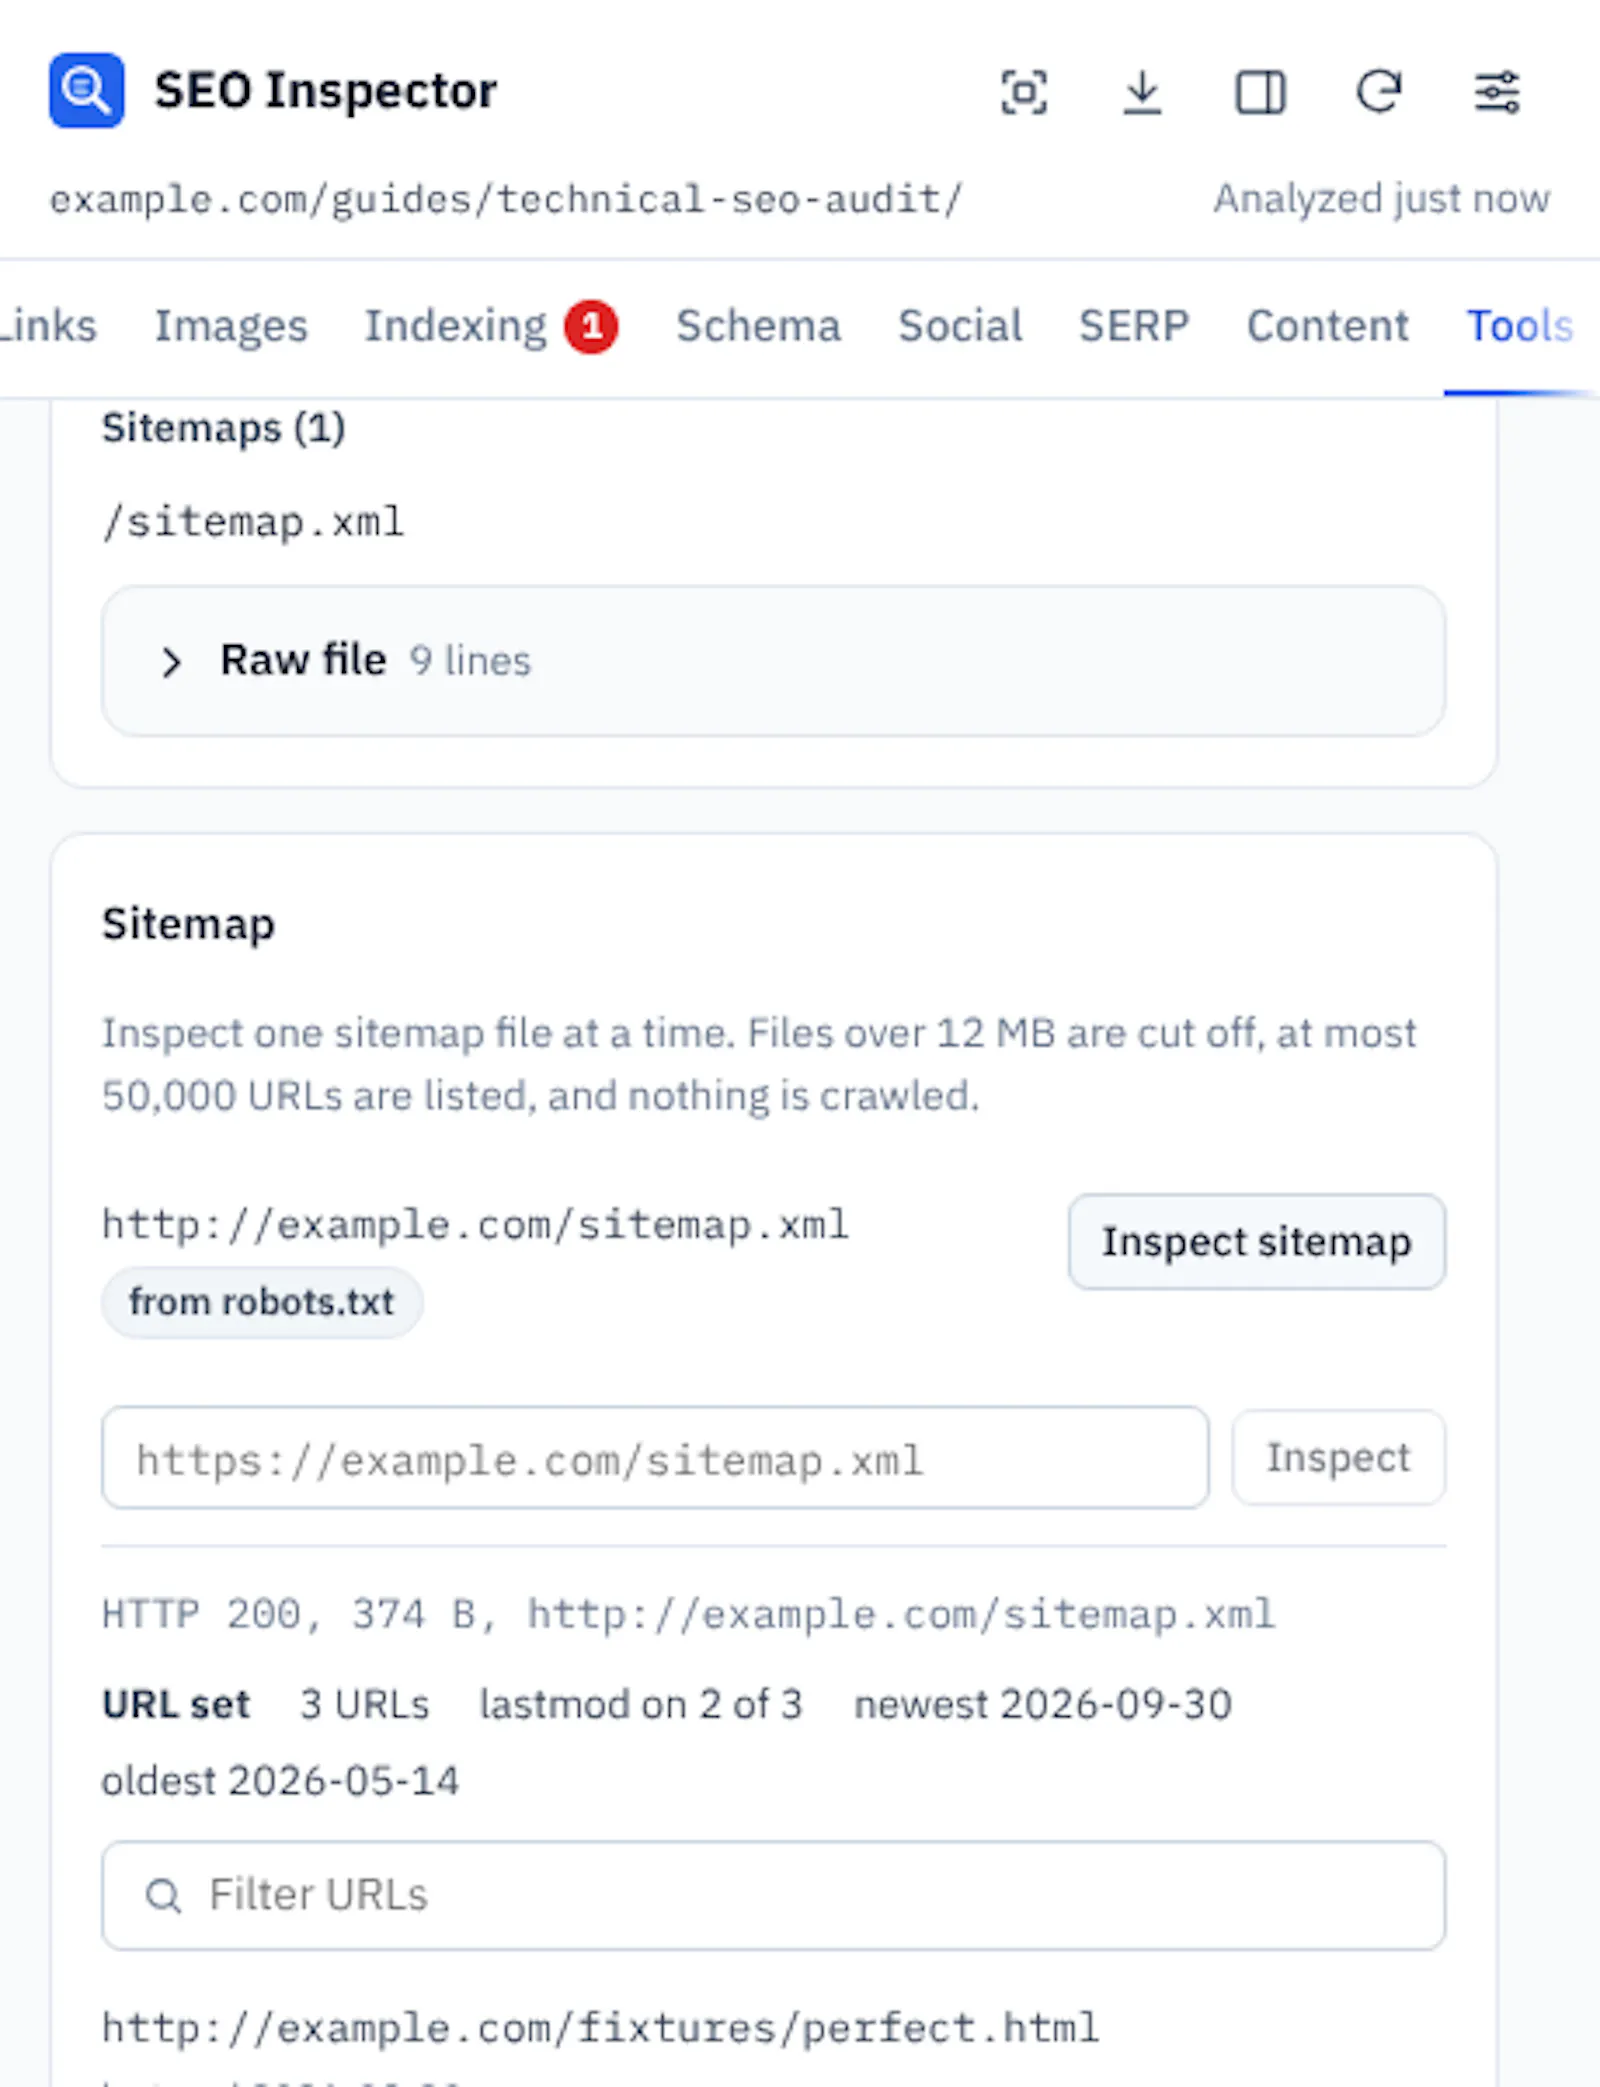Image resolution: width=1600 pixels, height=2087 pixels.
Task: Click the Inspect button beside URL field
Action: pyautogui.click(x=1339, y=1458)
